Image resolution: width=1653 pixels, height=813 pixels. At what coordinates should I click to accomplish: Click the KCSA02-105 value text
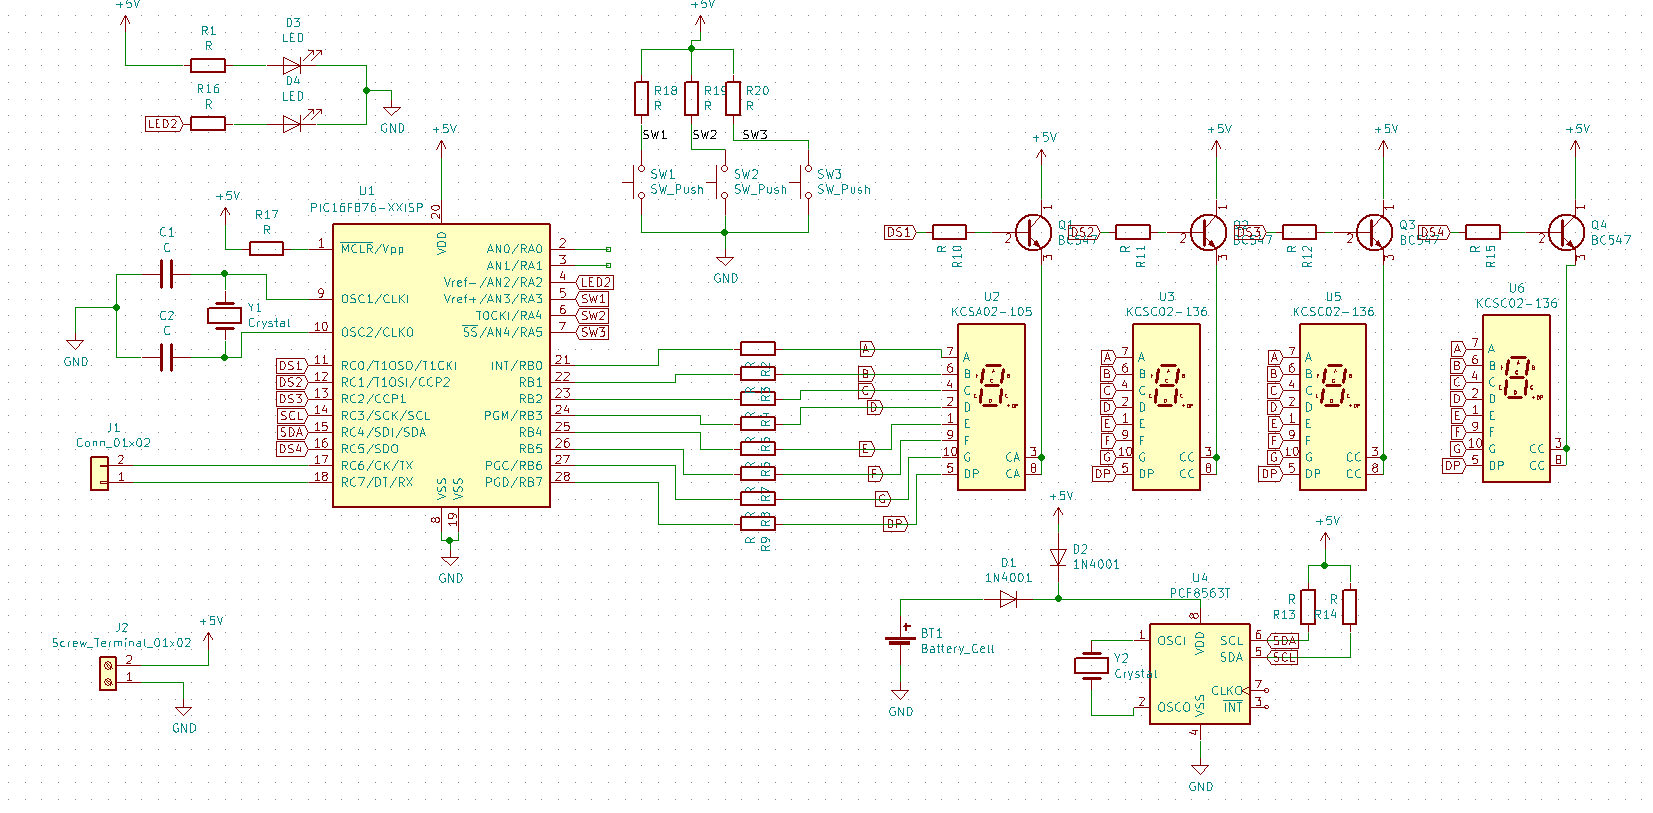(x=992, y=311)
